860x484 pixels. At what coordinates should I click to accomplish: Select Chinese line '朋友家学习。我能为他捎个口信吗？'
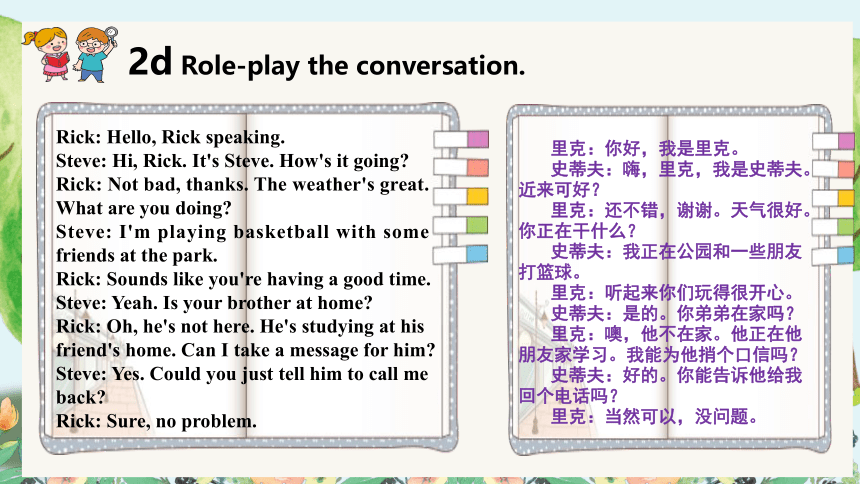(659, 354)
